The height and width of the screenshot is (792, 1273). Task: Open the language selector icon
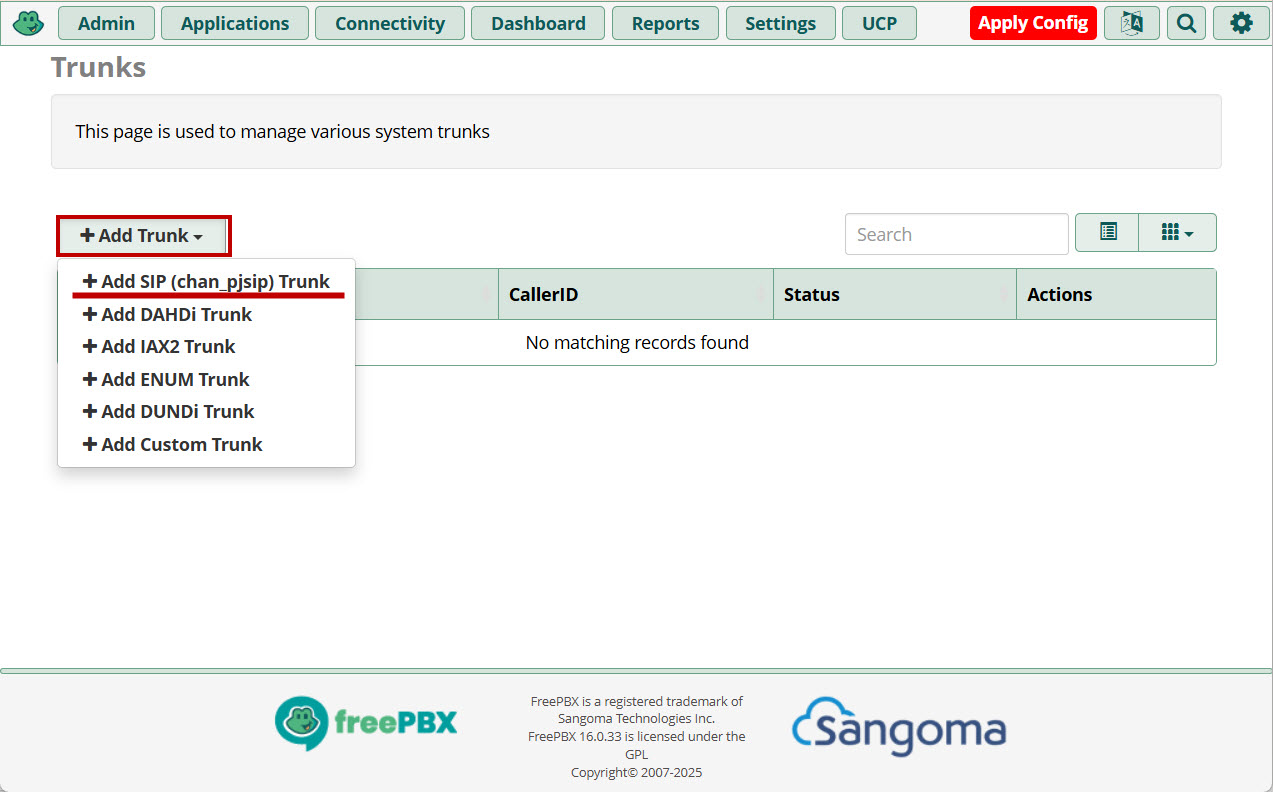[x=1132, y=23]
